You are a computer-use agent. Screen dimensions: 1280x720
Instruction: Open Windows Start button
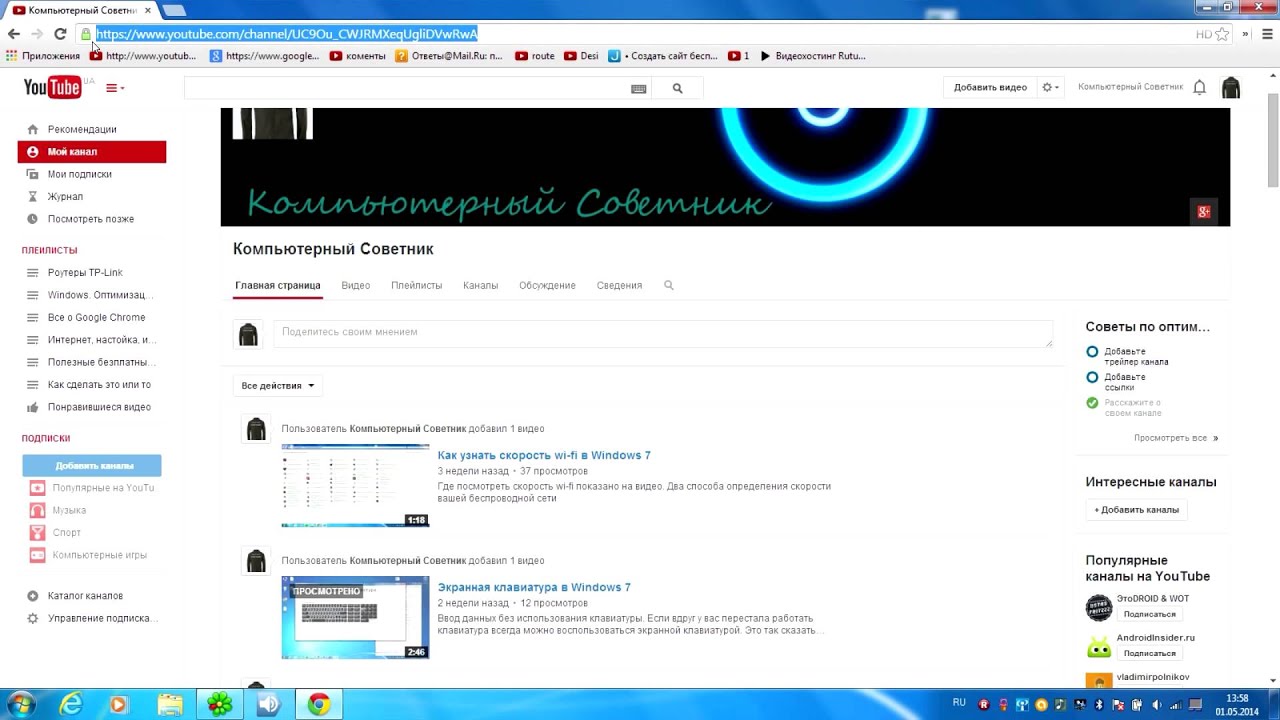tap(20, 705)
